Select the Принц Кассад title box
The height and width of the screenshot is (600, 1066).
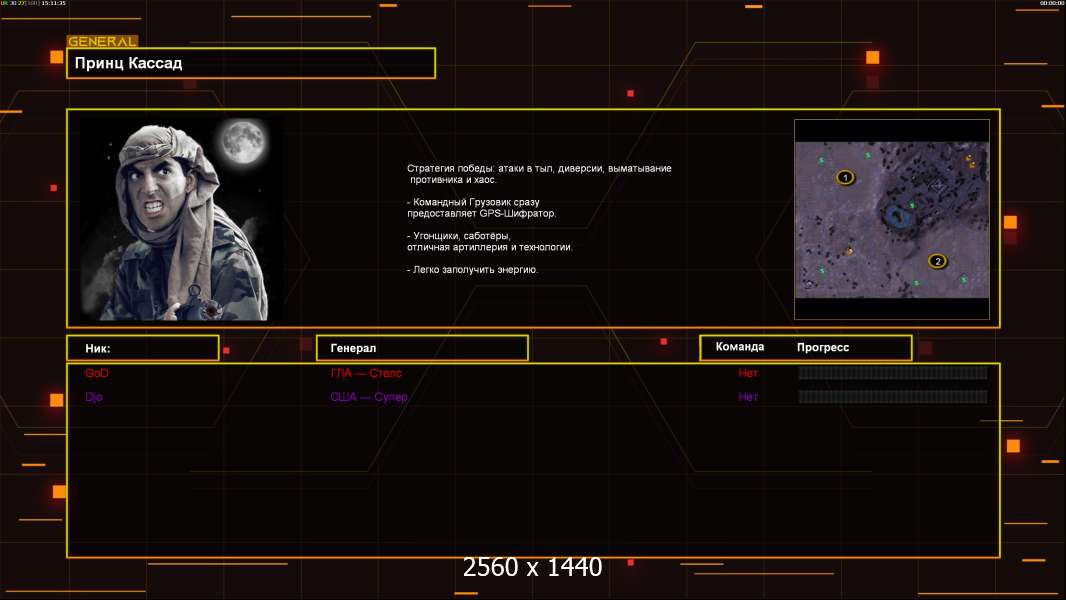251,63
